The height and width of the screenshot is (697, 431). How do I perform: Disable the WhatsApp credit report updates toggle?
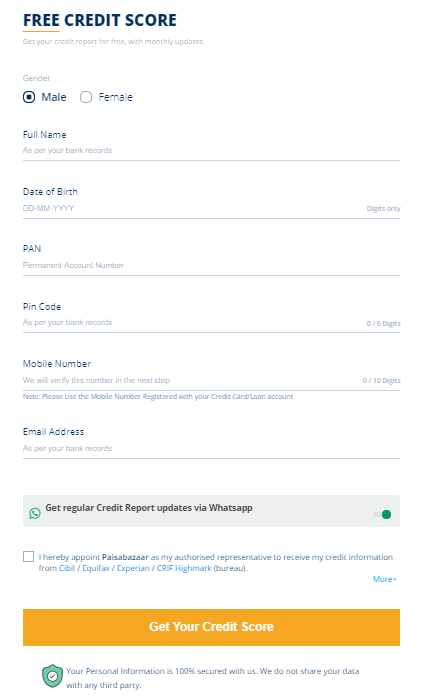[382, 514]
